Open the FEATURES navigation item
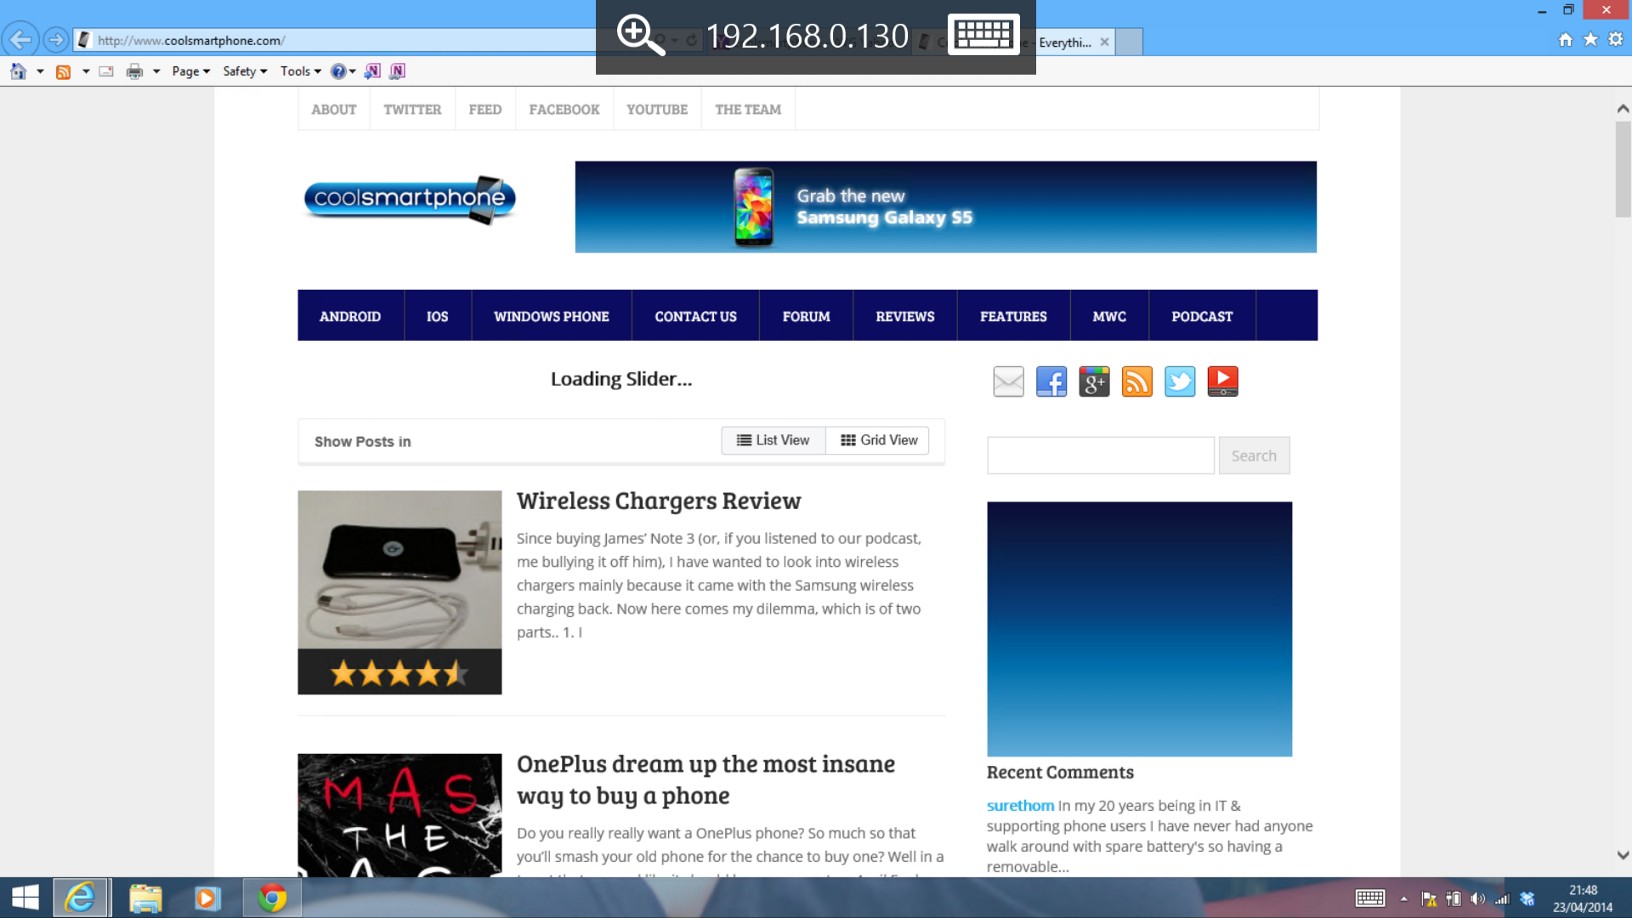This screenshot has width=1632, height=918. point(1013,316)
